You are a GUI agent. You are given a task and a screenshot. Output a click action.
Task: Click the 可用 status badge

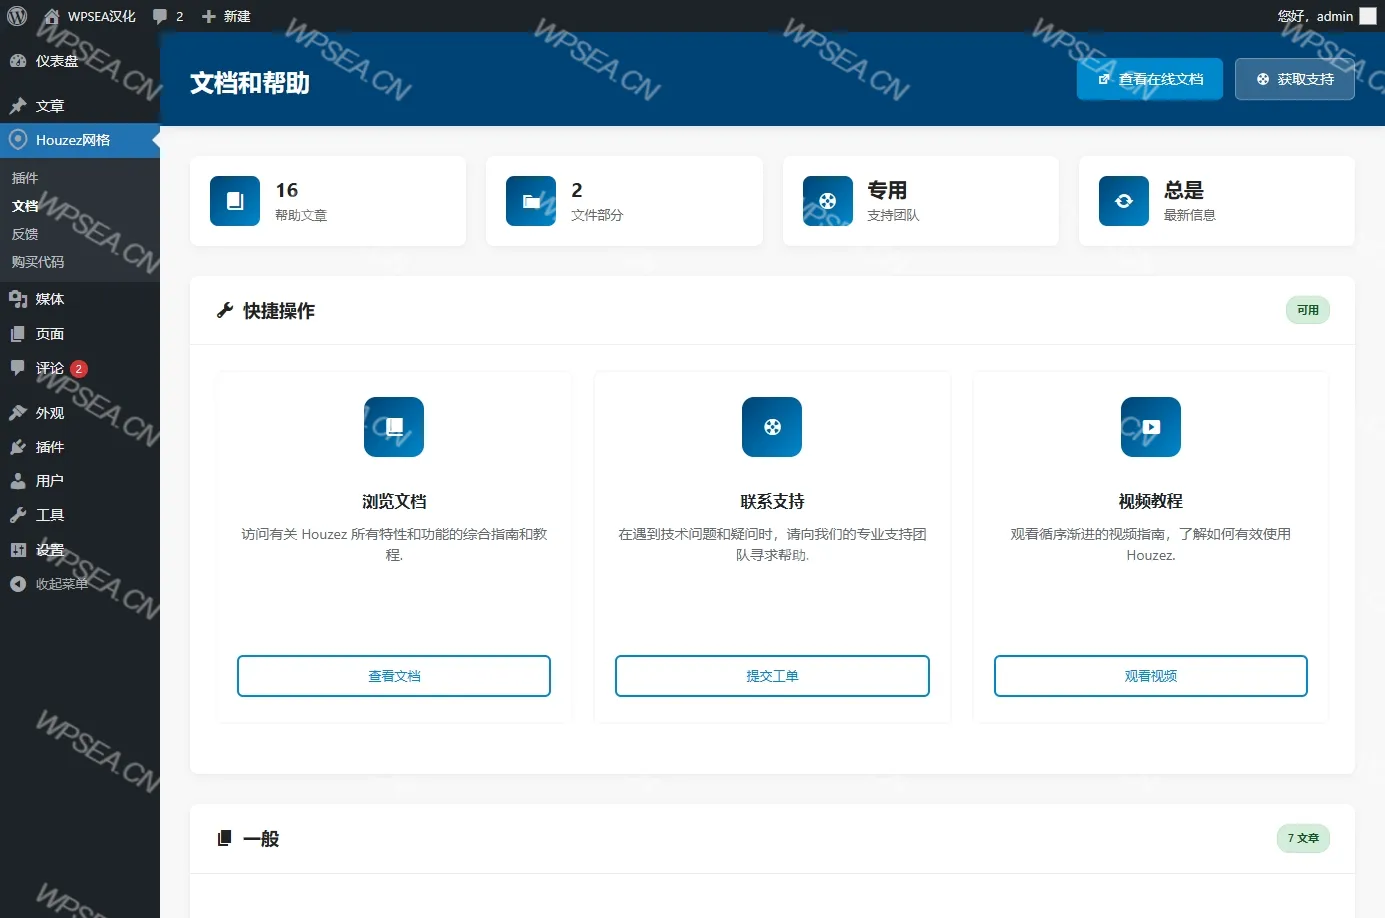coord(1308,310)
